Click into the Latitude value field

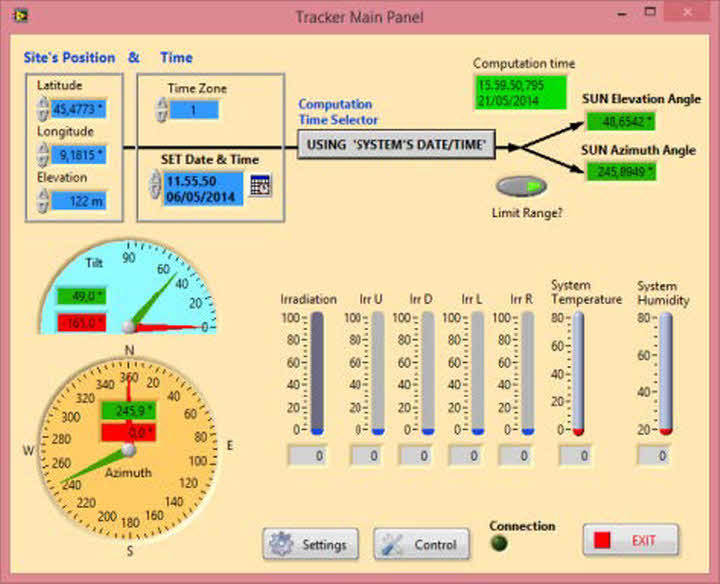(79, 109)
